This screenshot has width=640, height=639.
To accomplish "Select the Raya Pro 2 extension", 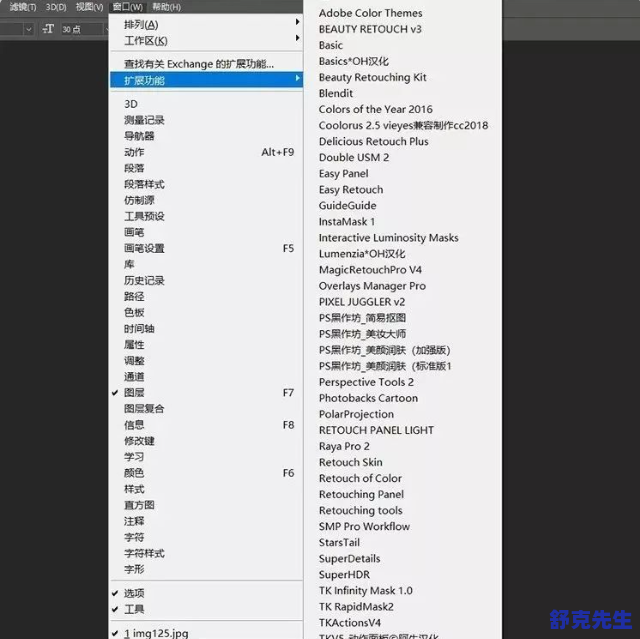I will tap(344, 446).
